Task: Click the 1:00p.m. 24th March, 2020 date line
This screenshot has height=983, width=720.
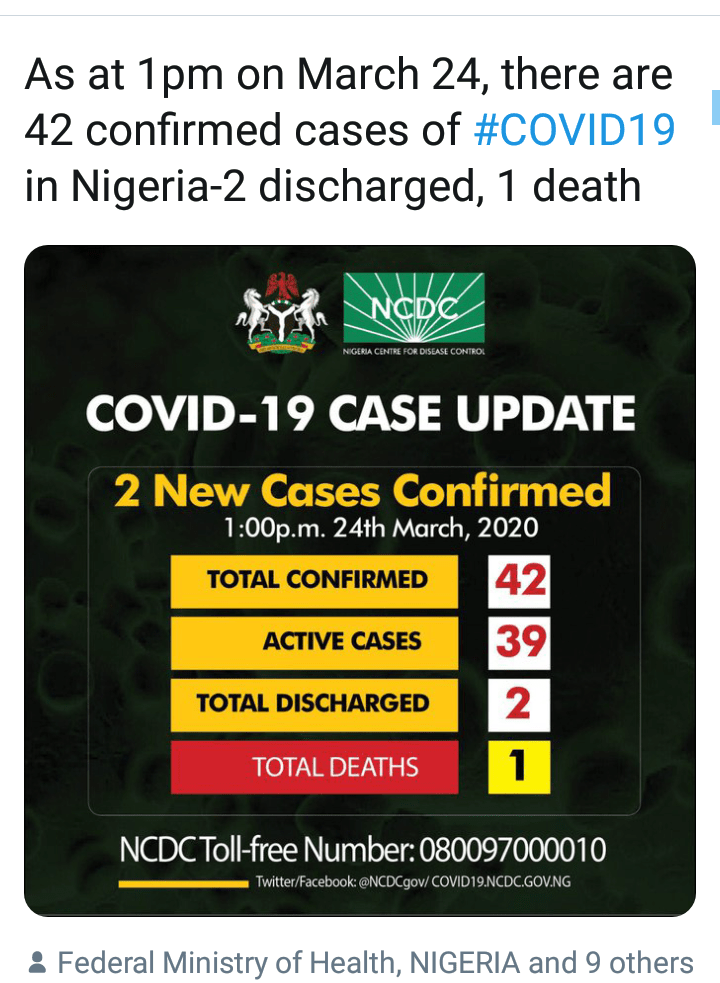Action: pyautogui.click(x=361, y=526)
